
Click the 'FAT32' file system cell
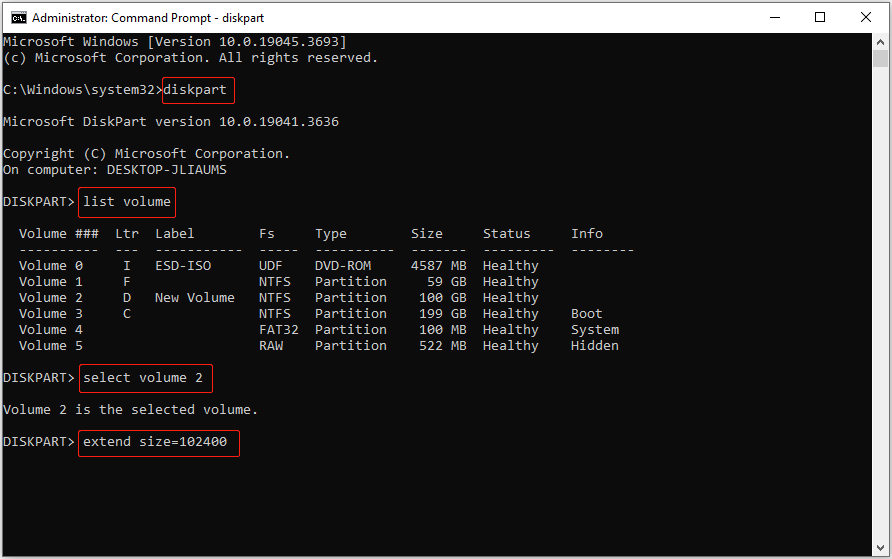(279, 329)
